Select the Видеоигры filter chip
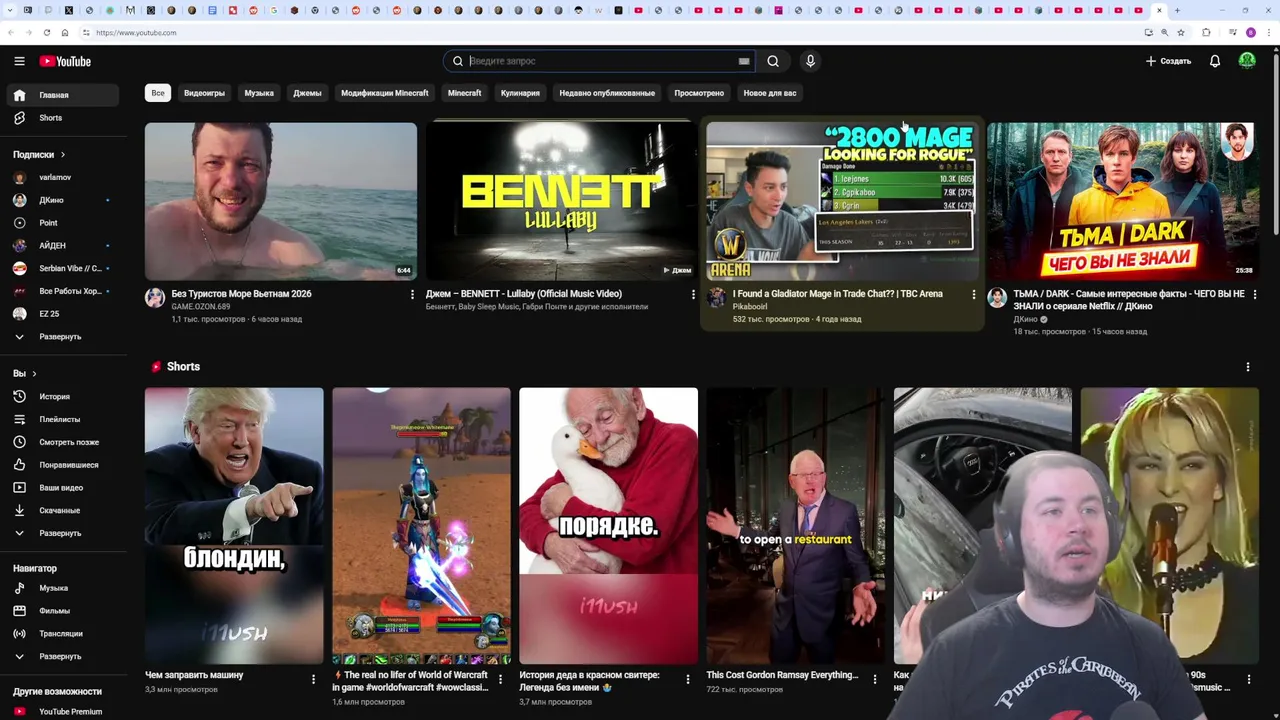Screen dimensions: 1280x720 coord(204,93)
